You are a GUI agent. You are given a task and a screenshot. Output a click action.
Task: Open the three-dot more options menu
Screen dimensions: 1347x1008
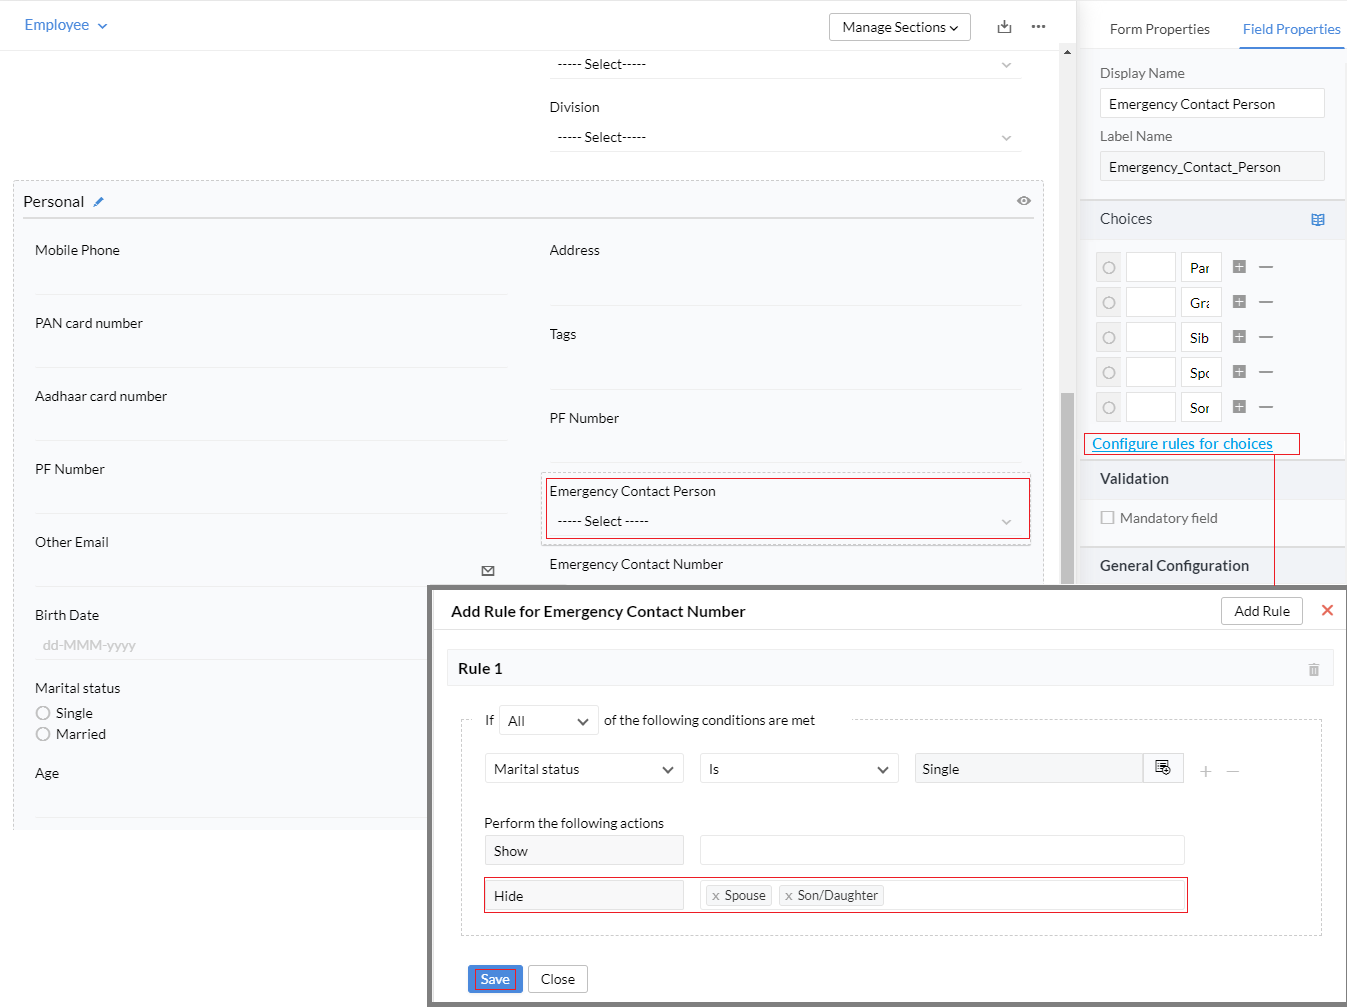pyautogui.click(x=1038, y=27)
